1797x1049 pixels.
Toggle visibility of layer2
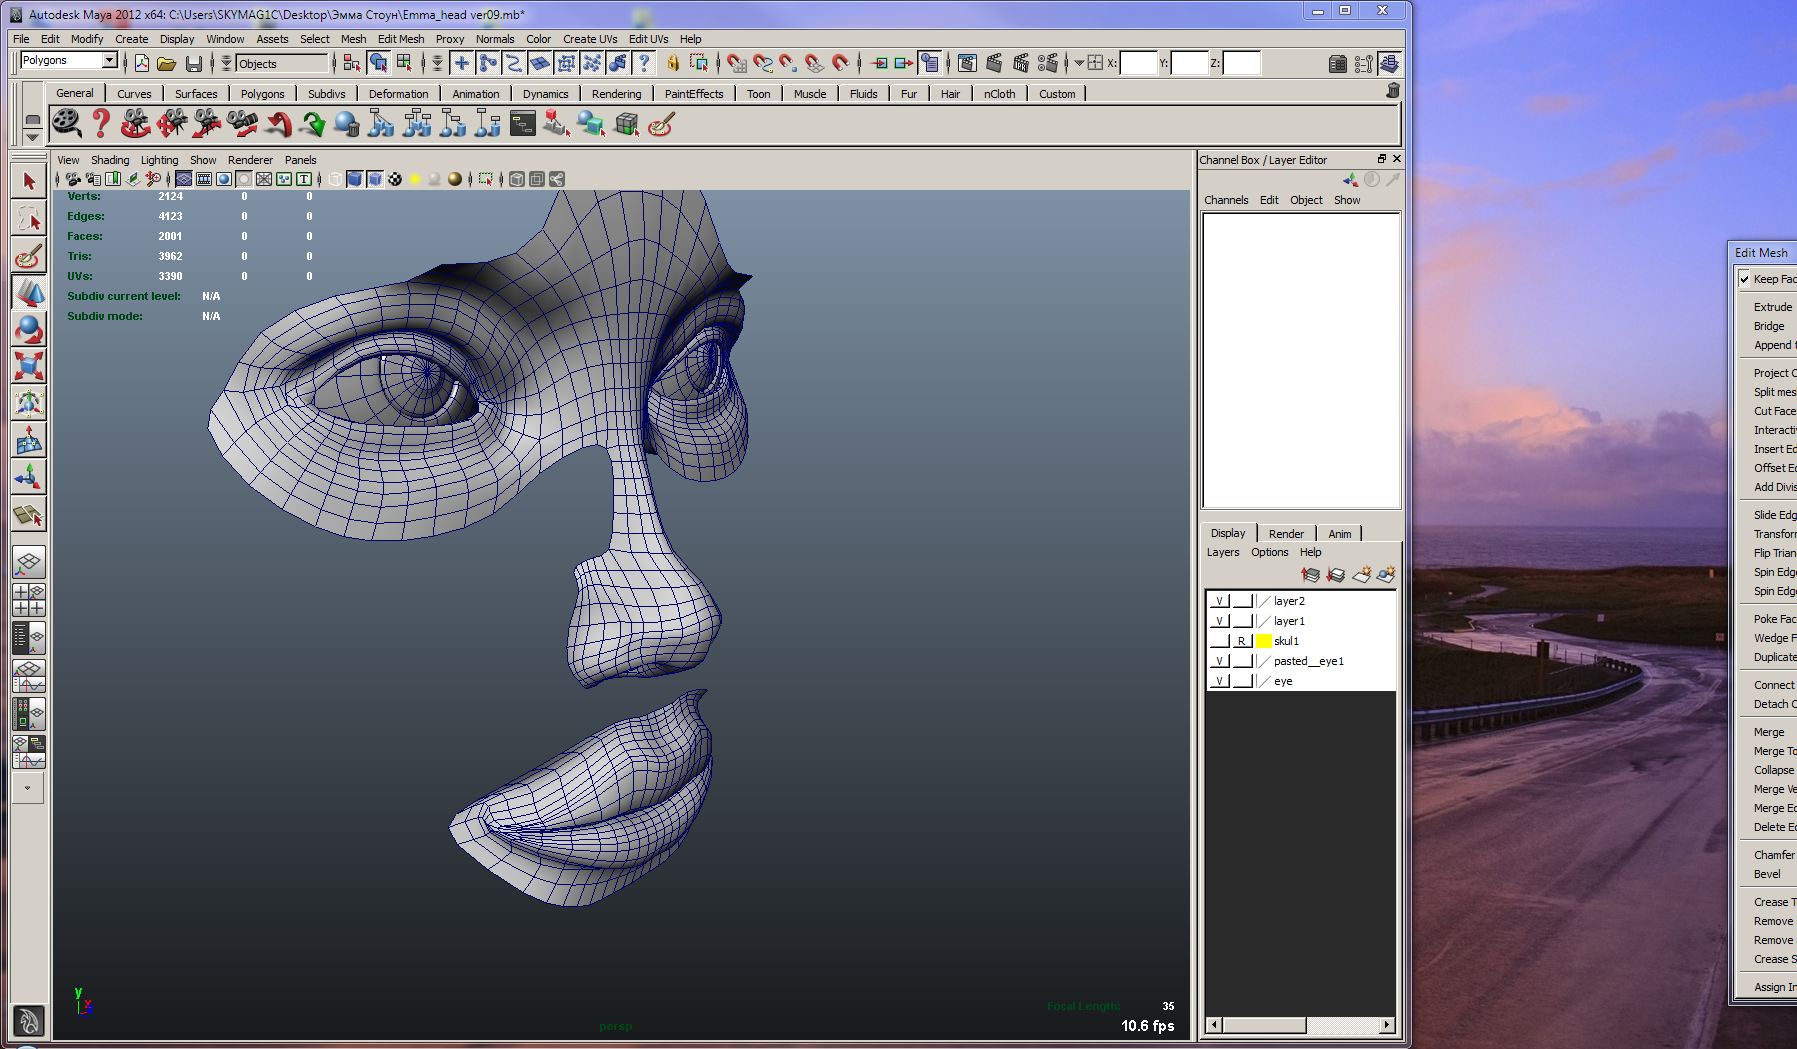click(1219, 602)
